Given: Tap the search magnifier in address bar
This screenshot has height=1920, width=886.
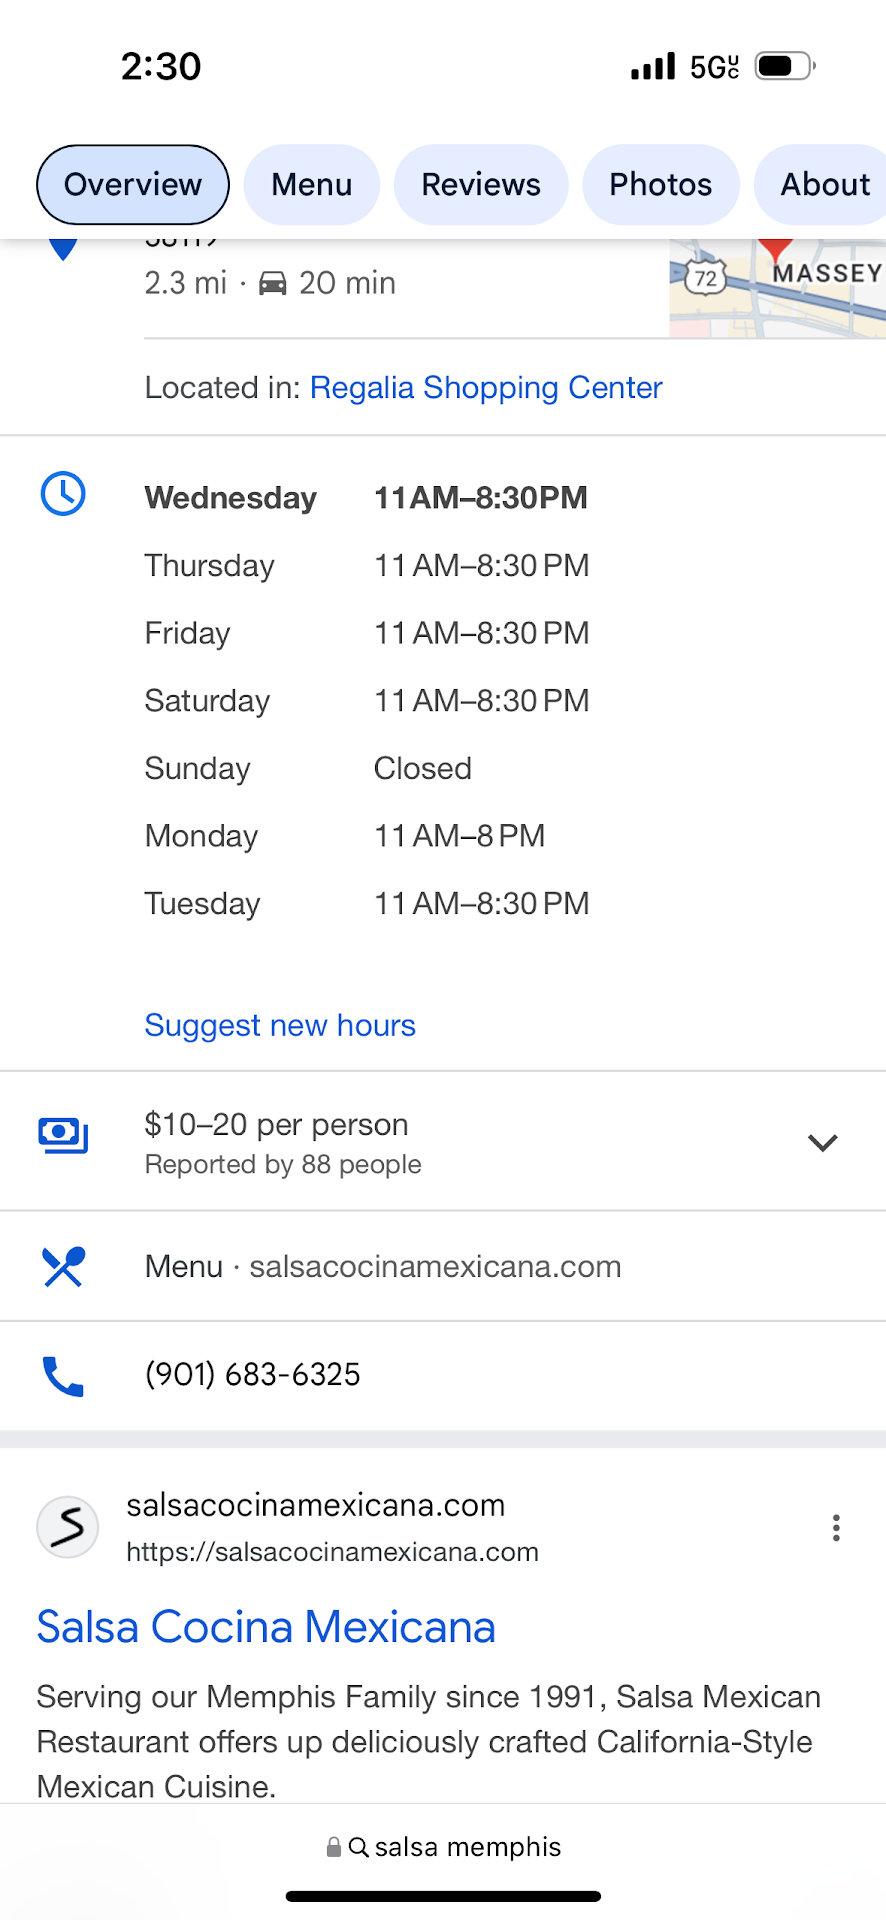Looking at the screenshot, I should click(358, 1847).
